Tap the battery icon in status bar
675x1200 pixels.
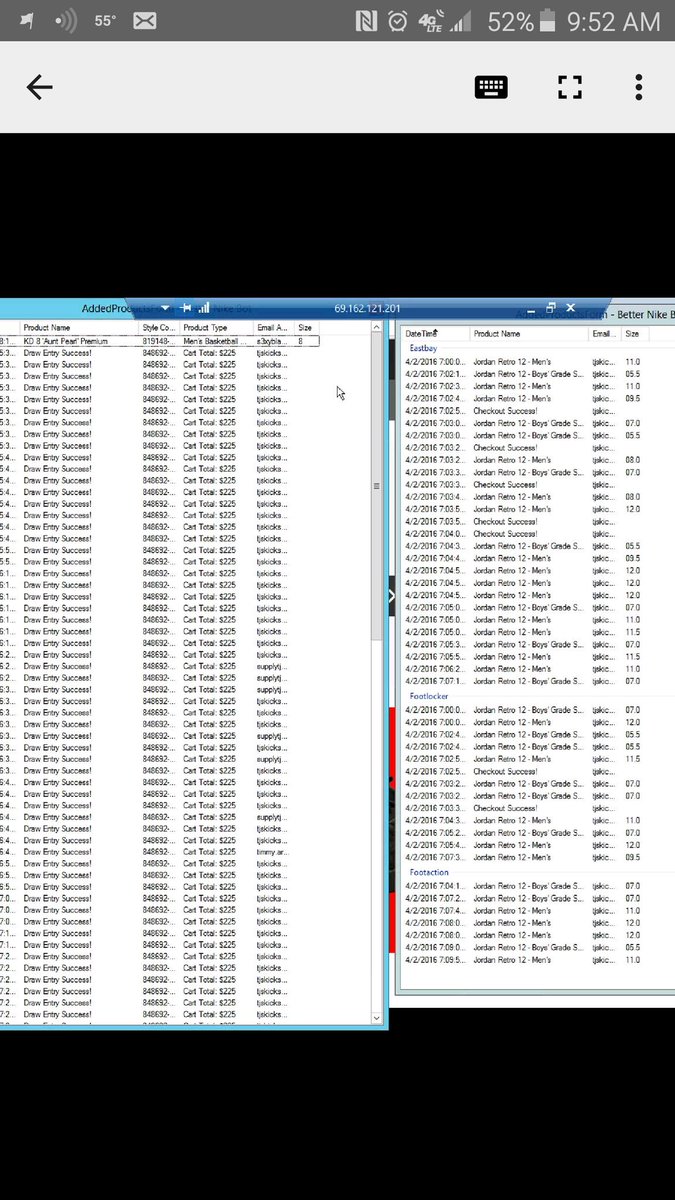tap(548, 20)
